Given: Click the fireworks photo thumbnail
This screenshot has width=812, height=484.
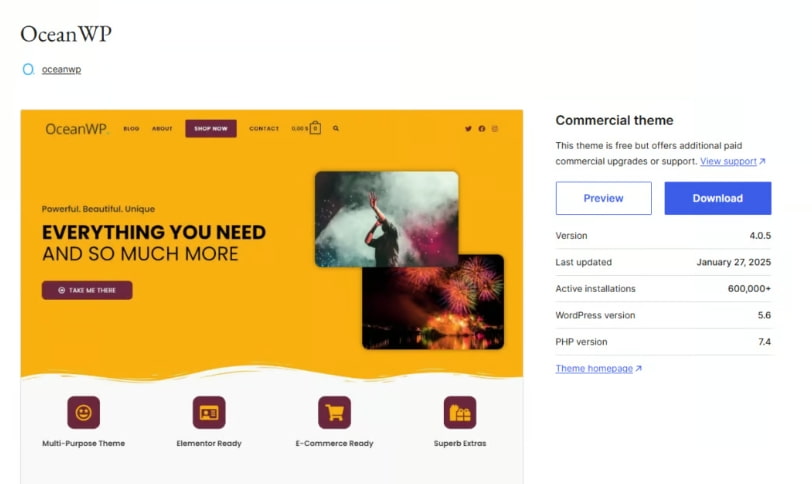Looking at the screenshot, I should pos(433,308).
